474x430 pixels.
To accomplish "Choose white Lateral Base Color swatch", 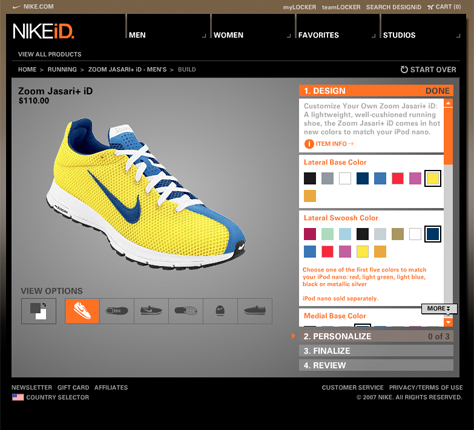I will pyautogui.click(x=345, y=178).
